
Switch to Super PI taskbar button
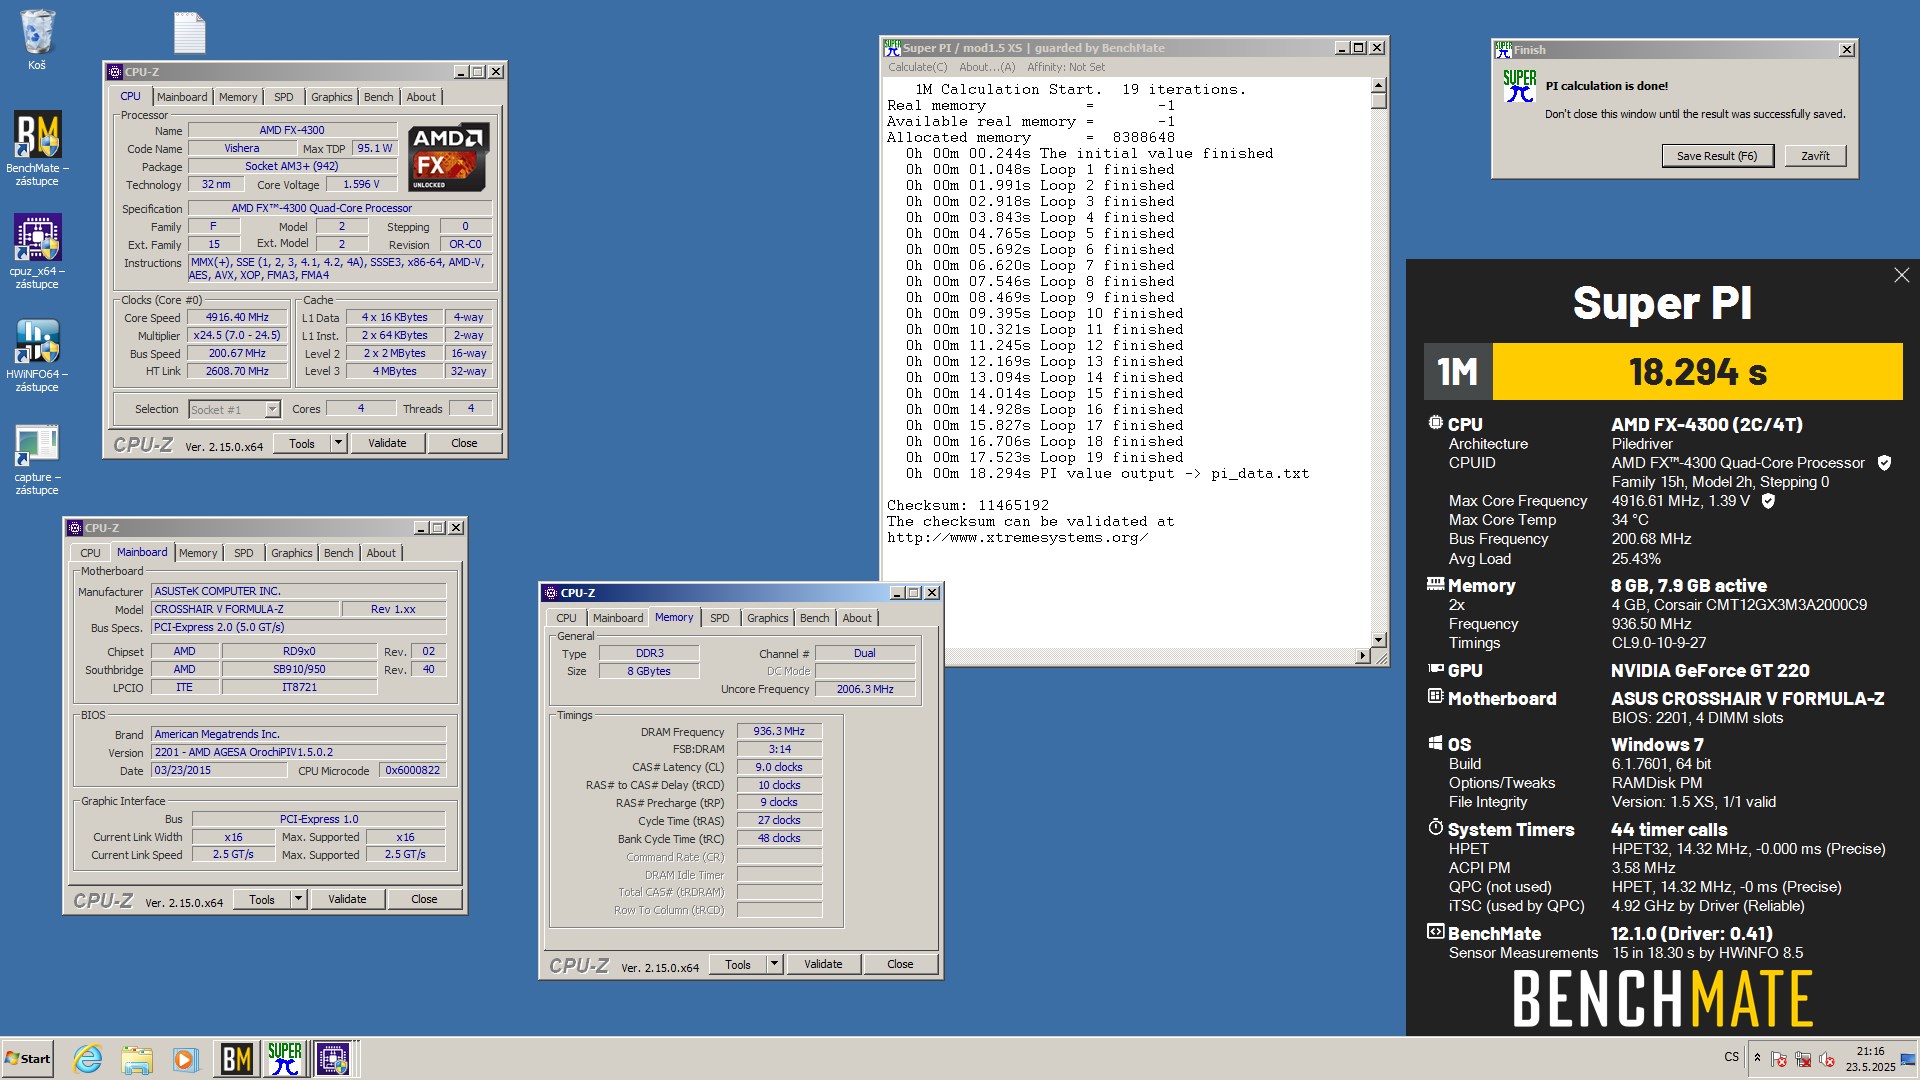pos(285,1058)
